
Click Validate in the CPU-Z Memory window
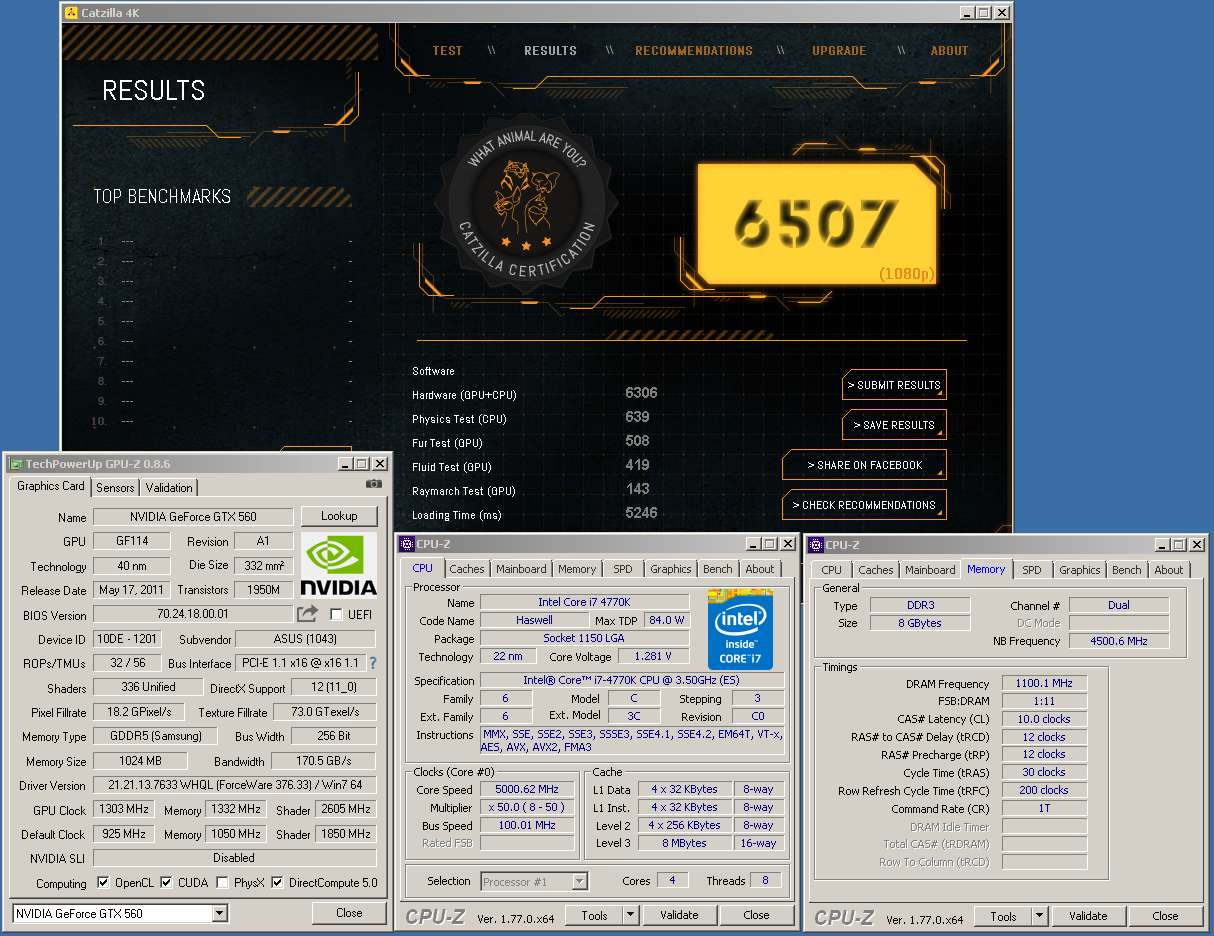1088,916
